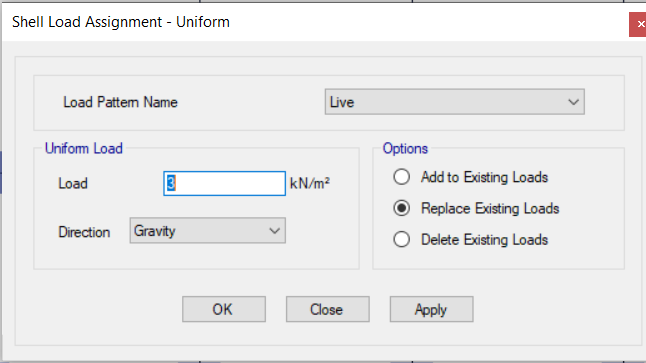
Task: Open the Load Pattern Name dropdown
Action: pos(454,102)
